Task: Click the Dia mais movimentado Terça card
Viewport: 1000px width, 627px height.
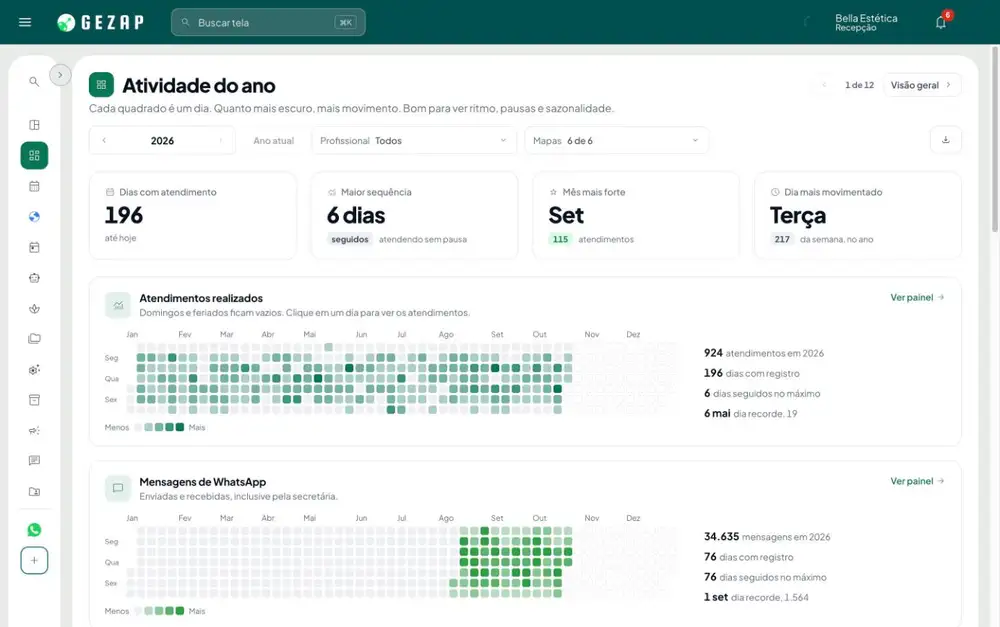Action: [858, 216]
